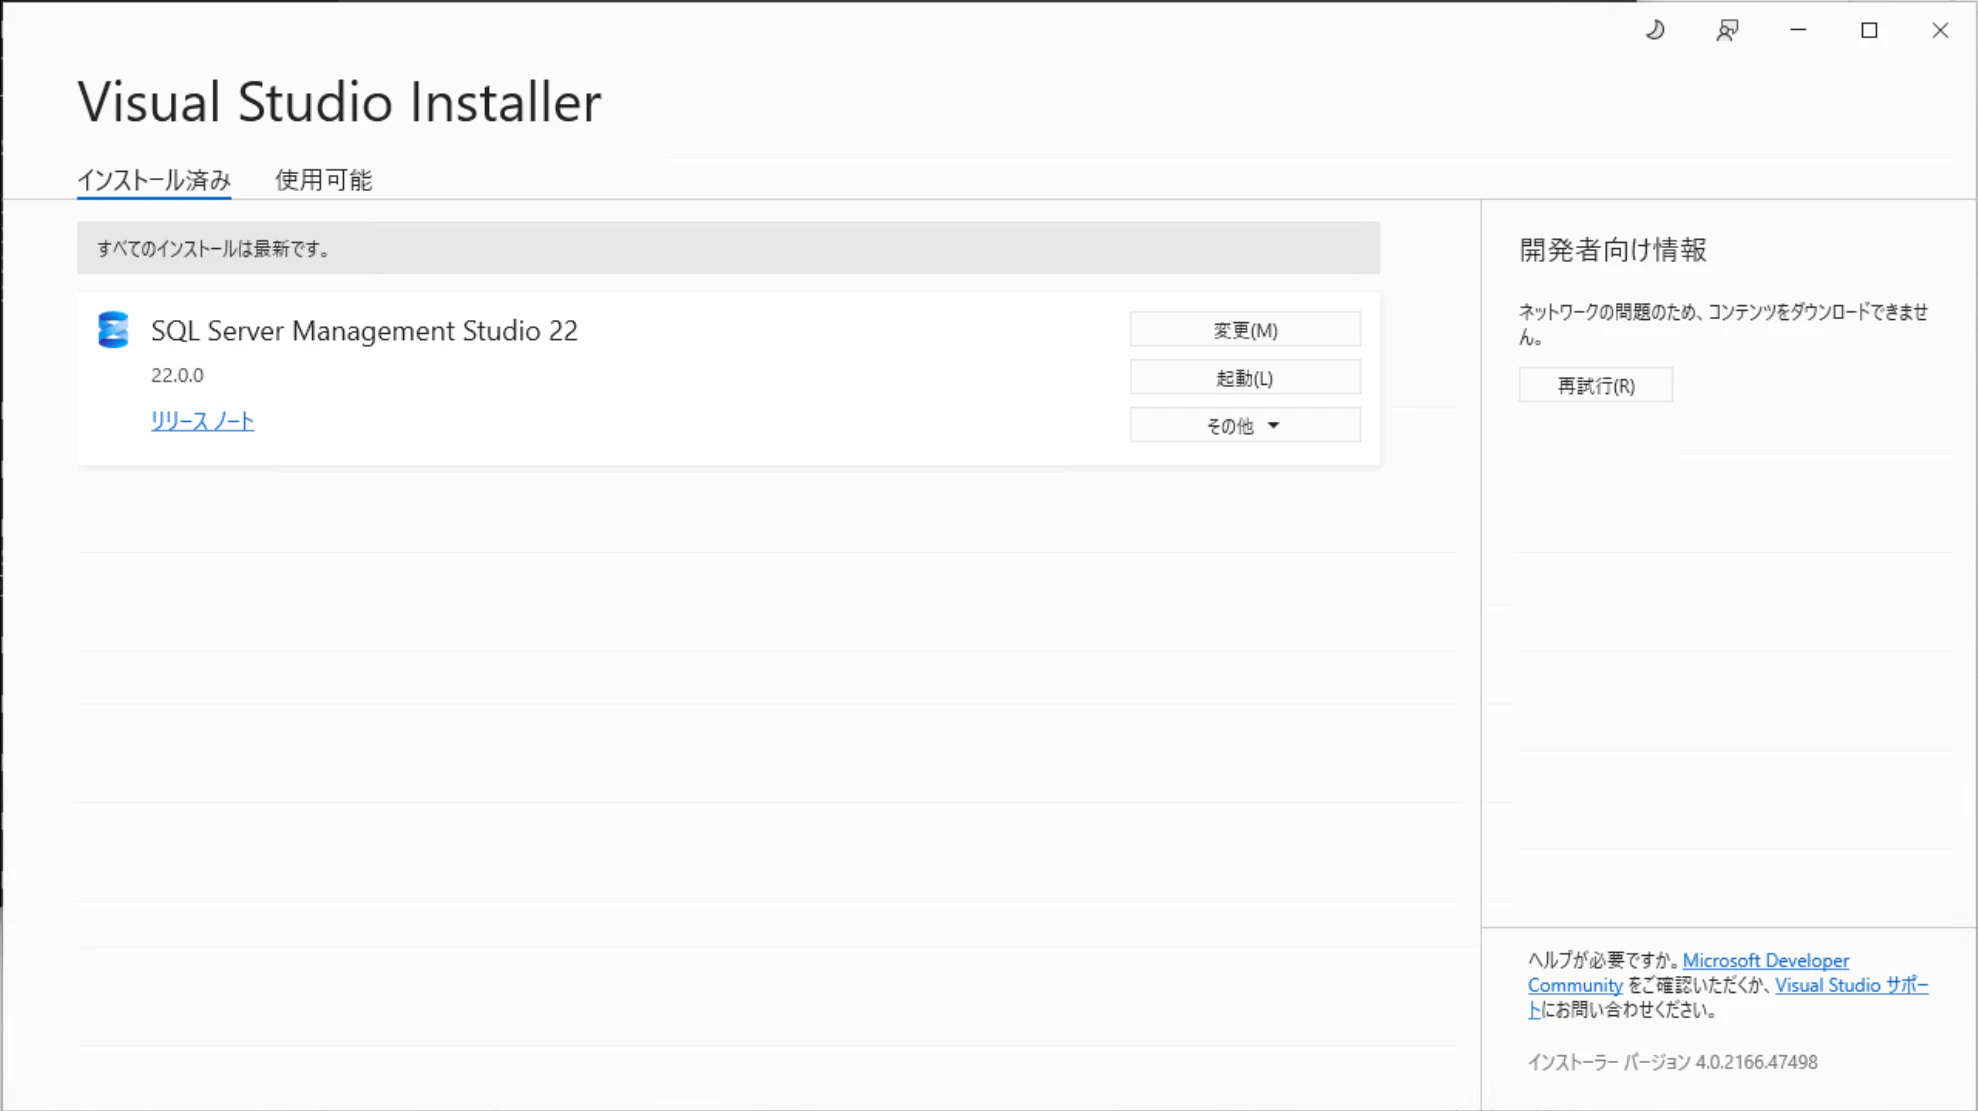
Task: Click the network problem error message
Action: coord(1723,324)
